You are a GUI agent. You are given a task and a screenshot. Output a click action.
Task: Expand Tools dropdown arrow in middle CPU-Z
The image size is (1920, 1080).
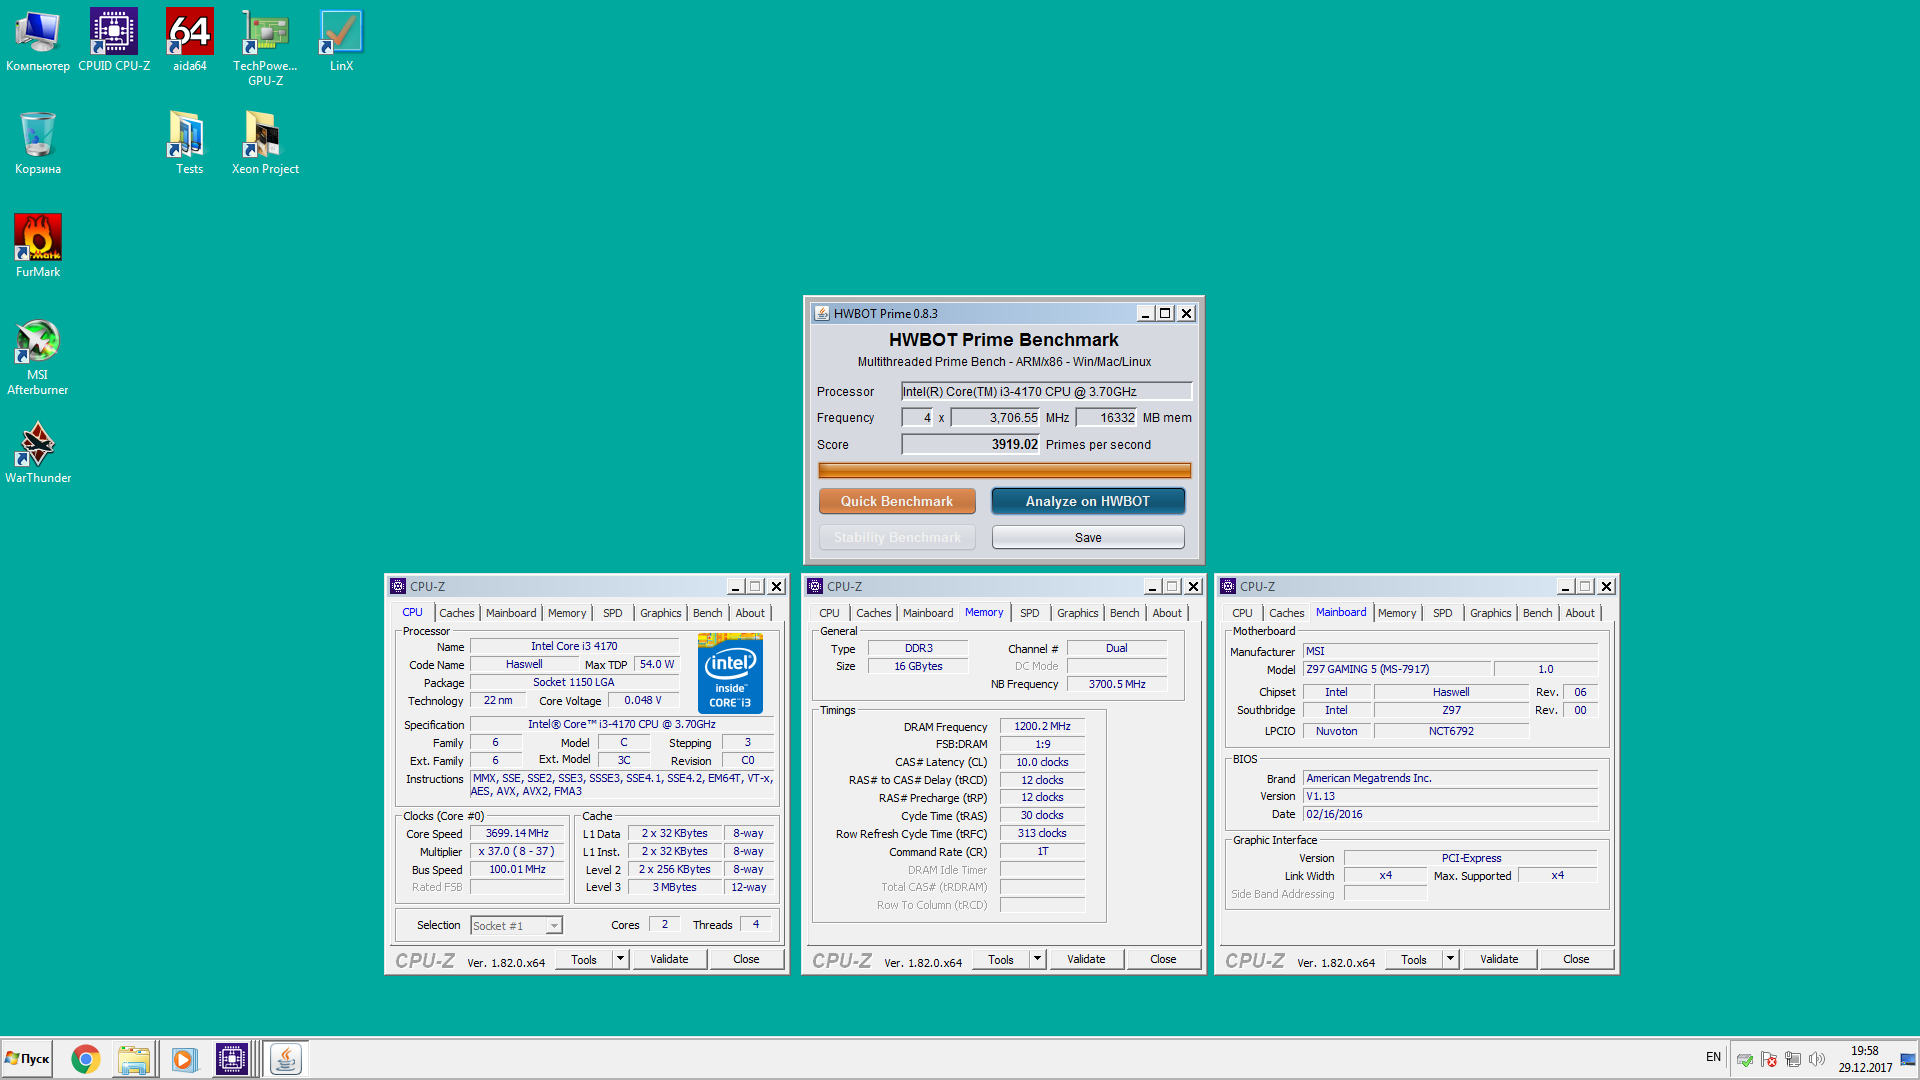[1037, 959]
